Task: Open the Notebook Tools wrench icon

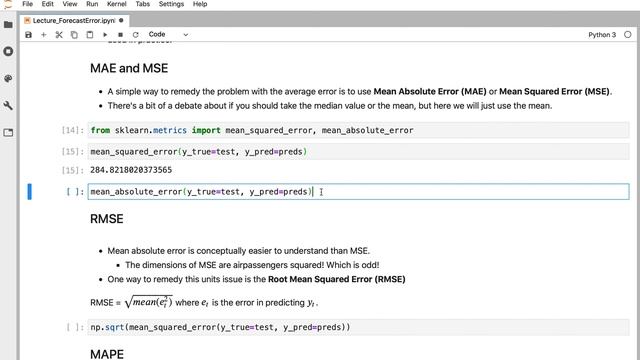Action: pyautogui.click(x=8, y=105)
